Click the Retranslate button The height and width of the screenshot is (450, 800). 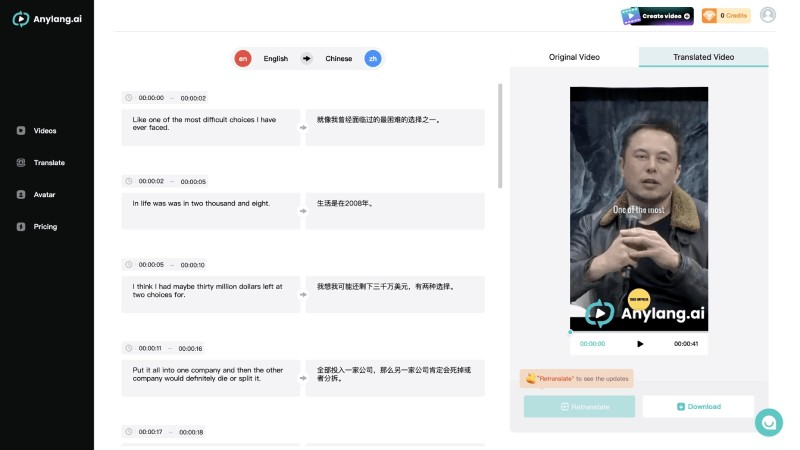tap(579, 407)
